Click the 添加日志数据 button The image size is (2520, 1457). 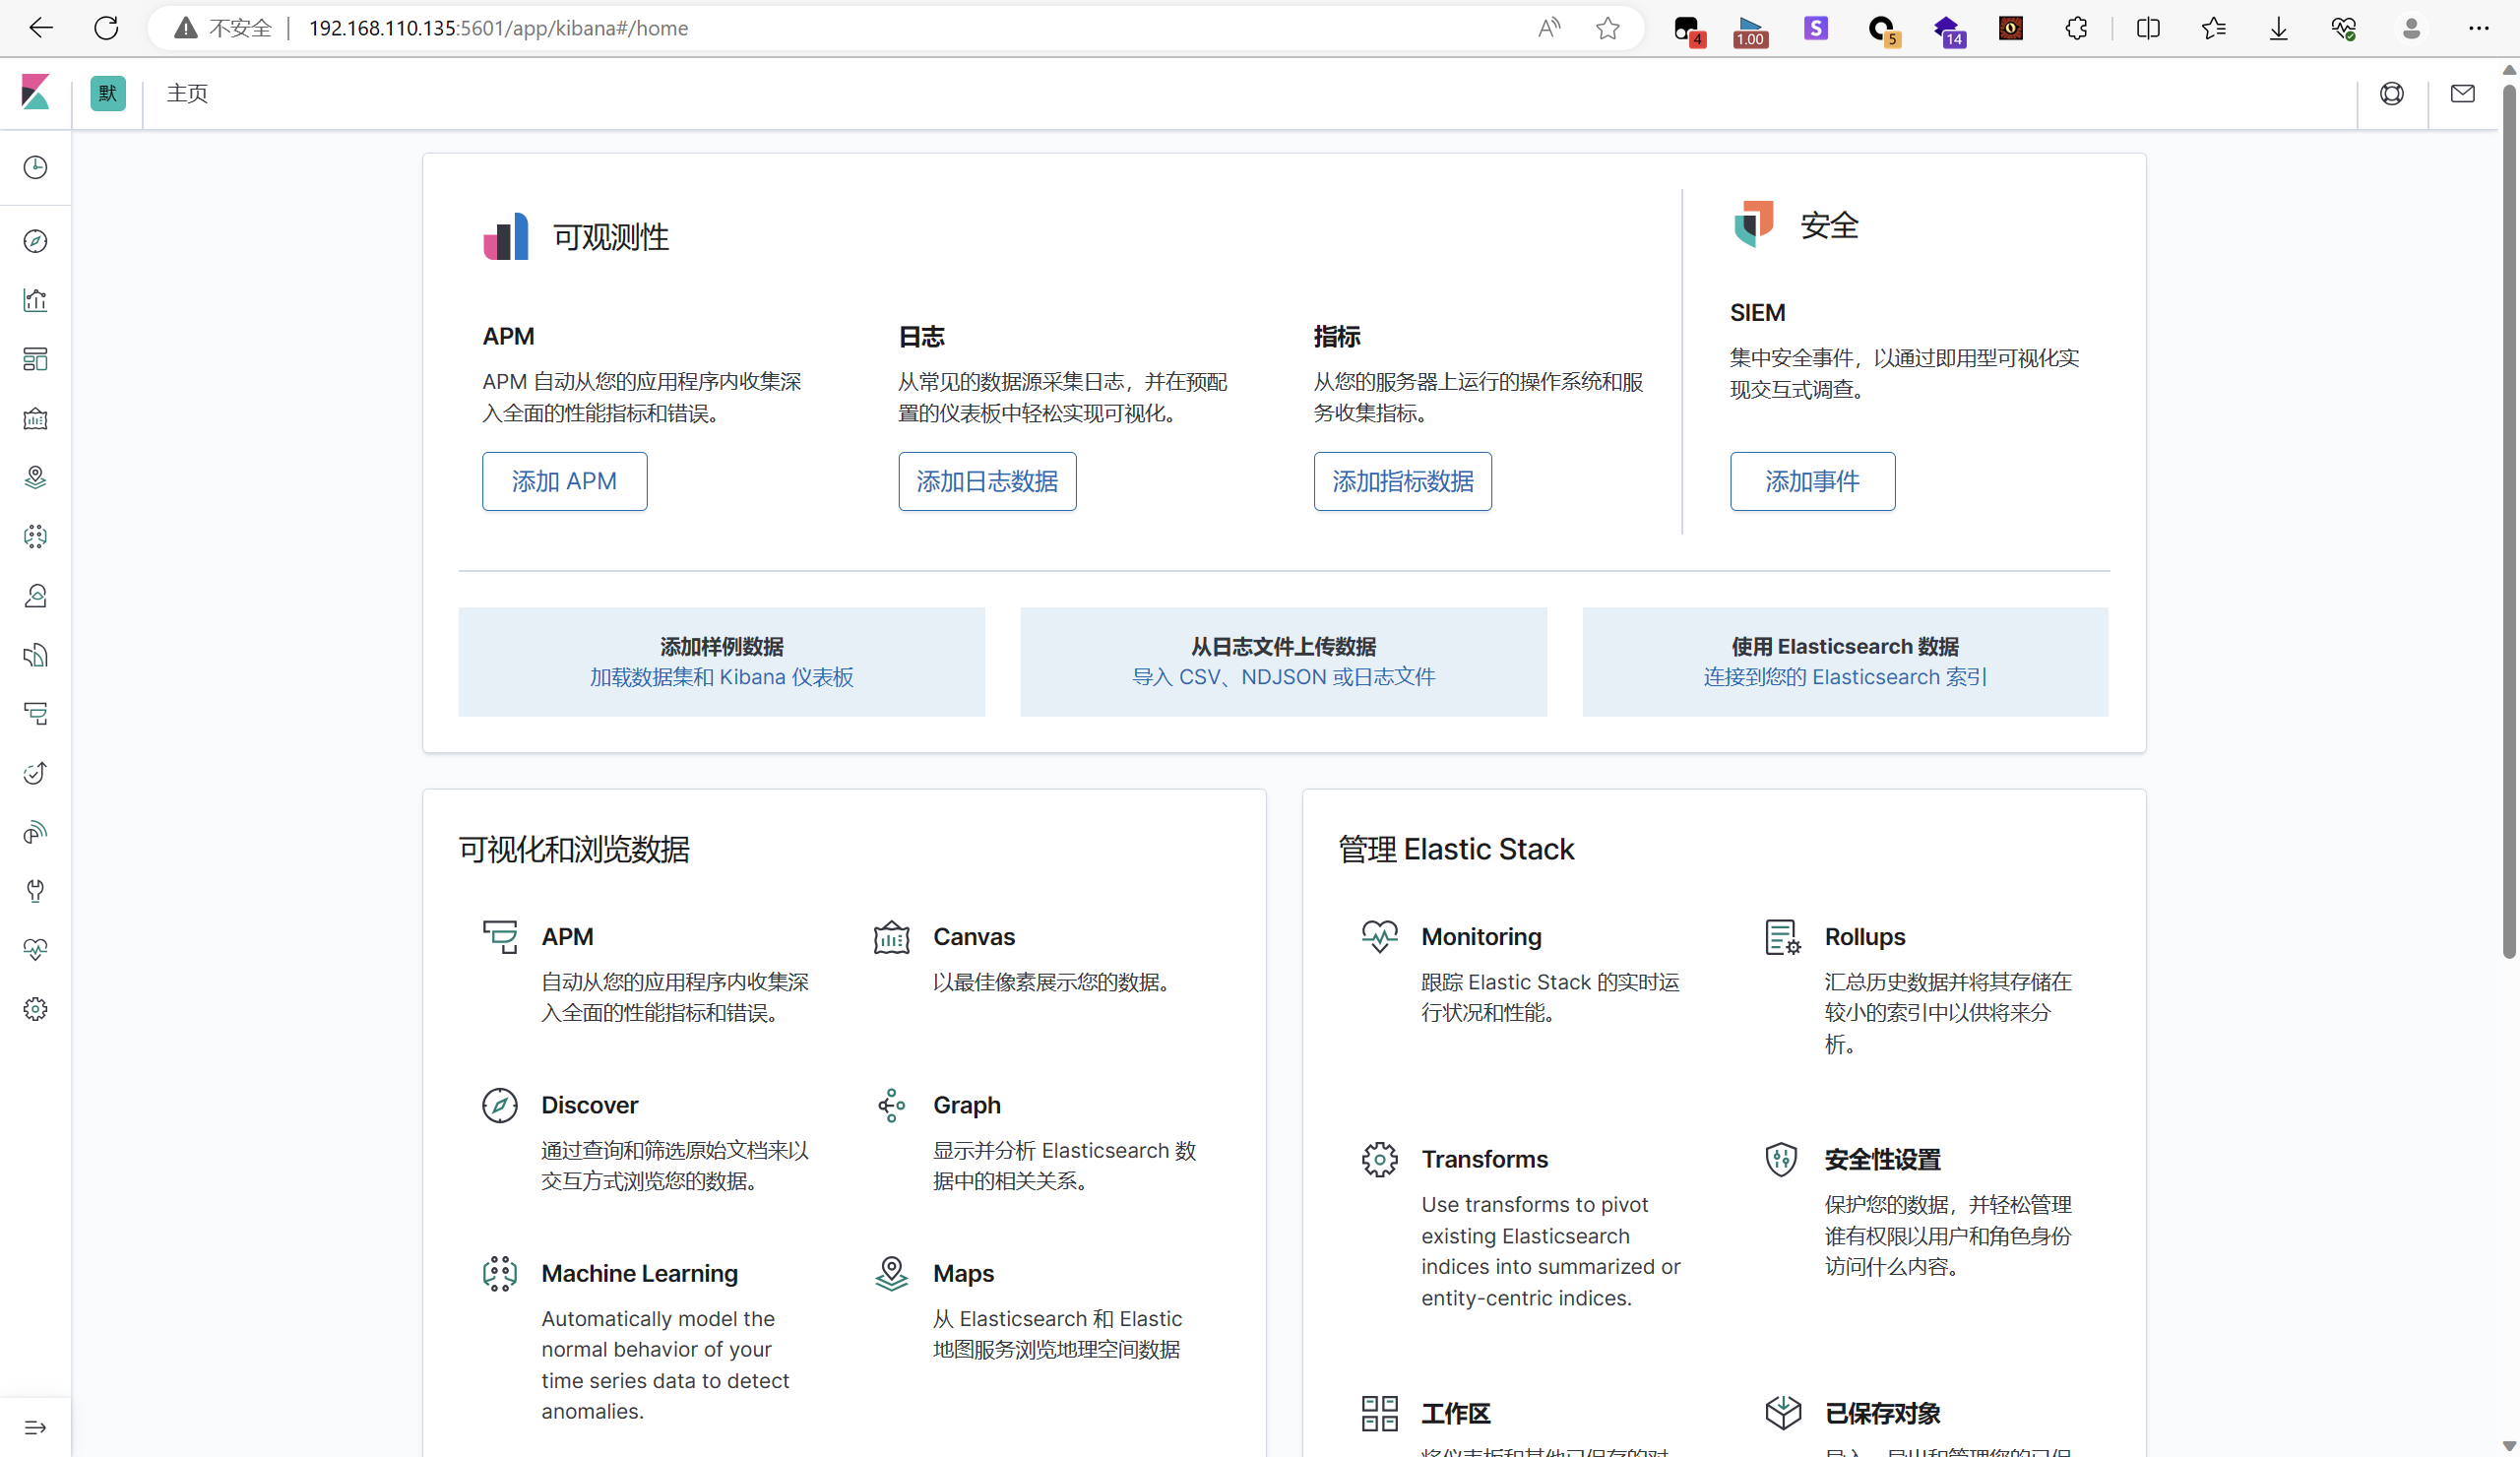(x=986, y=481)
